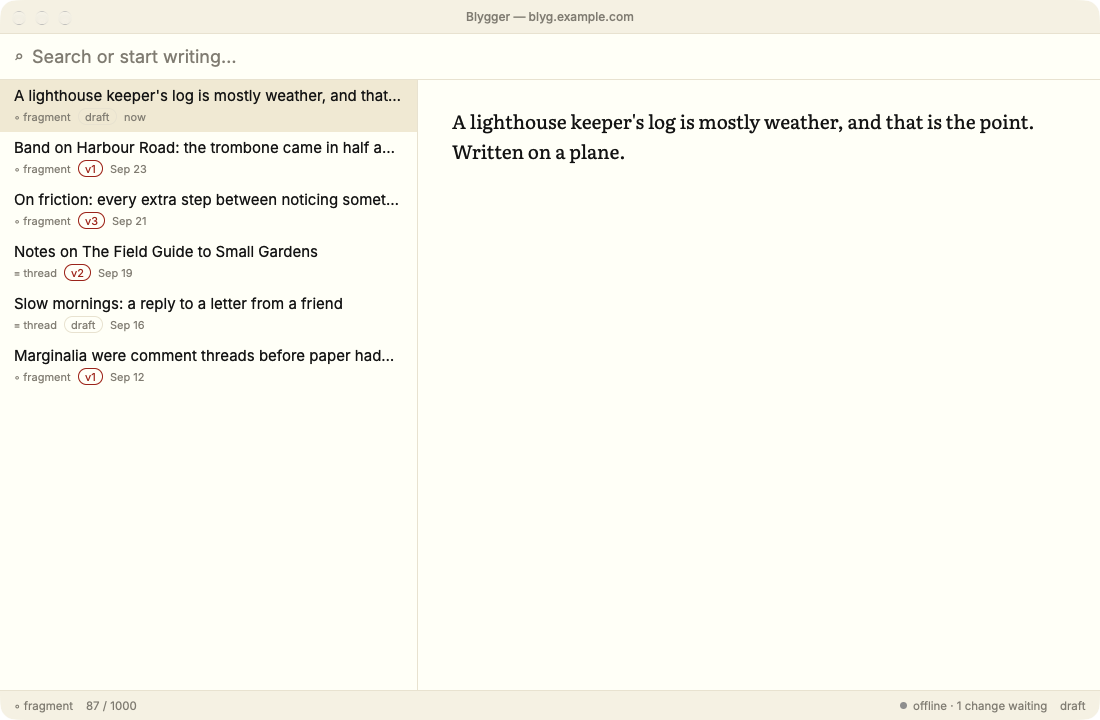Click the fragment type indicator in status bar
Screen dimensions: 1100x720
(x=43, y=706)
